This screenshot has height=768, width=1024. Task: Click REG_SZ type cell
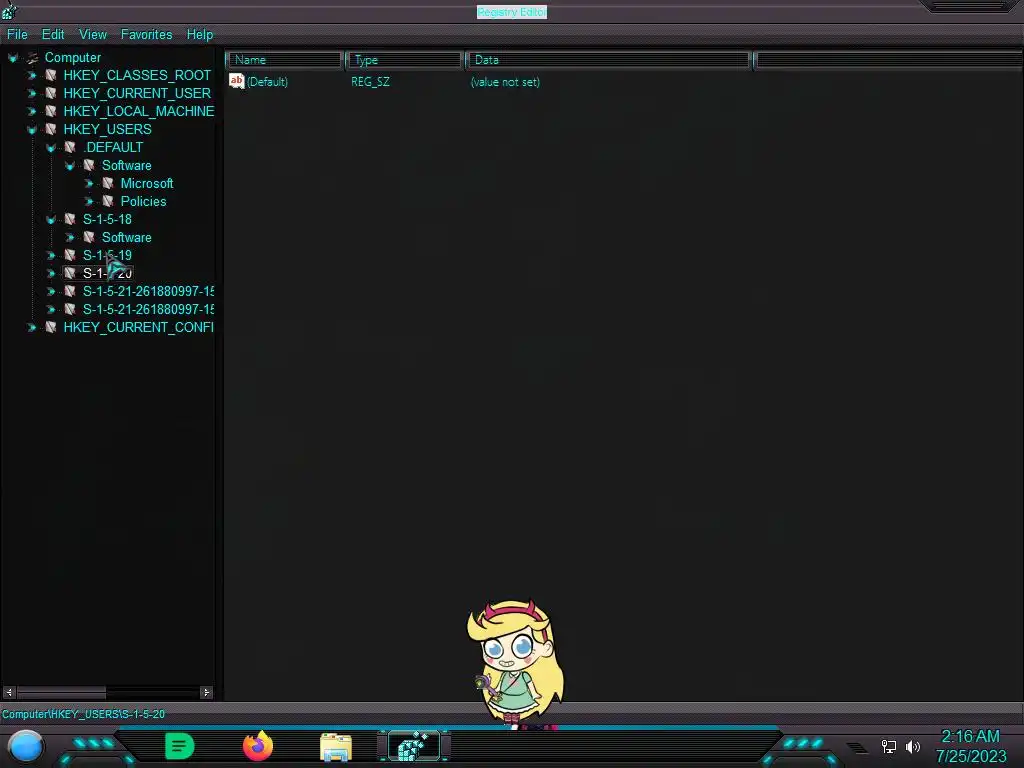(x=370, y=82)
